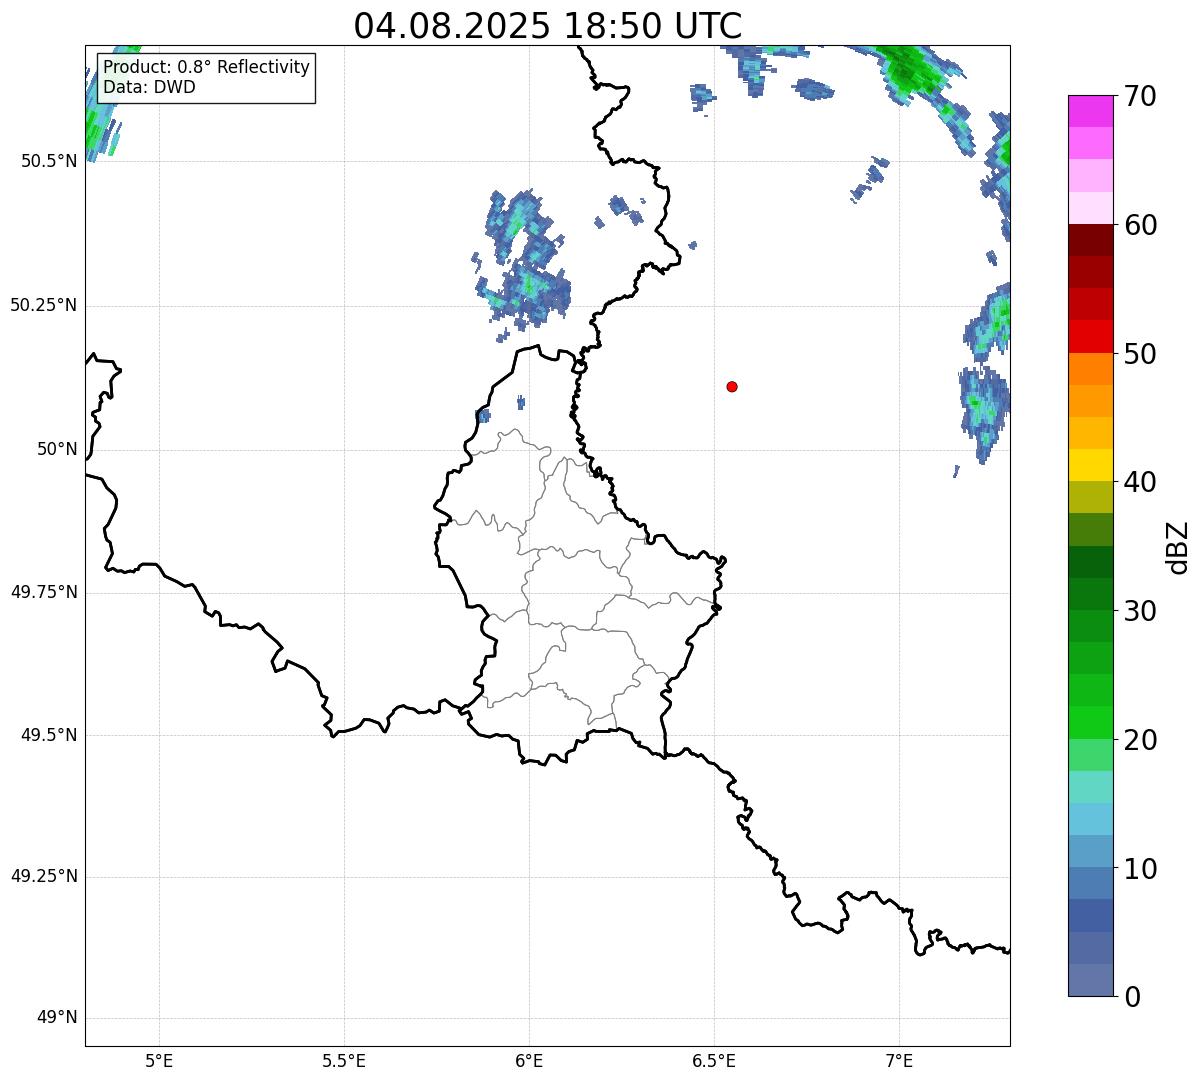Click the 70 tick on the colorbar
Screen dimensions: 1202x1081
(x=1140, y=96)
